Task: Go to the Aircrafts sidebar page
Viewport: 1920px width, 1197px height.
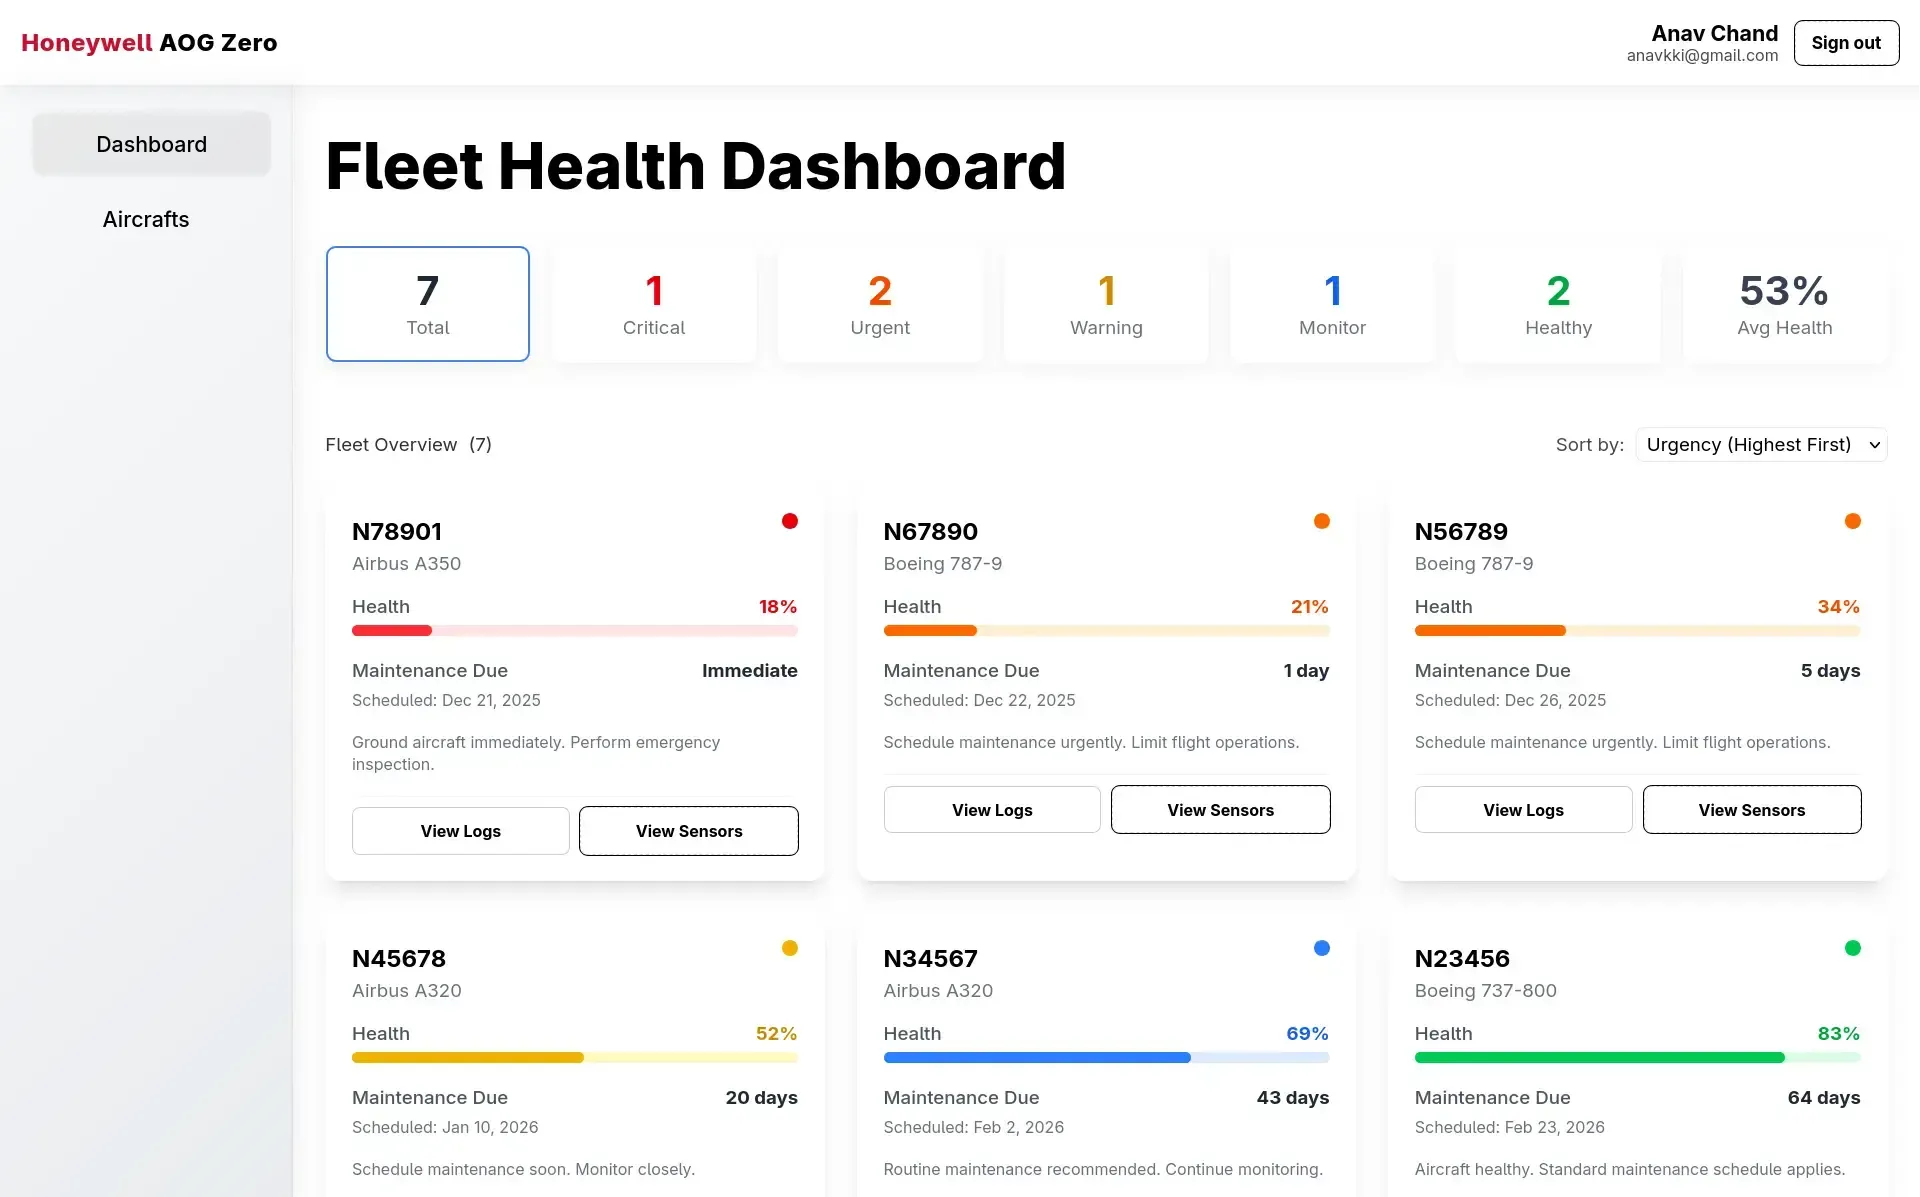Action: [x=146, y=220]
